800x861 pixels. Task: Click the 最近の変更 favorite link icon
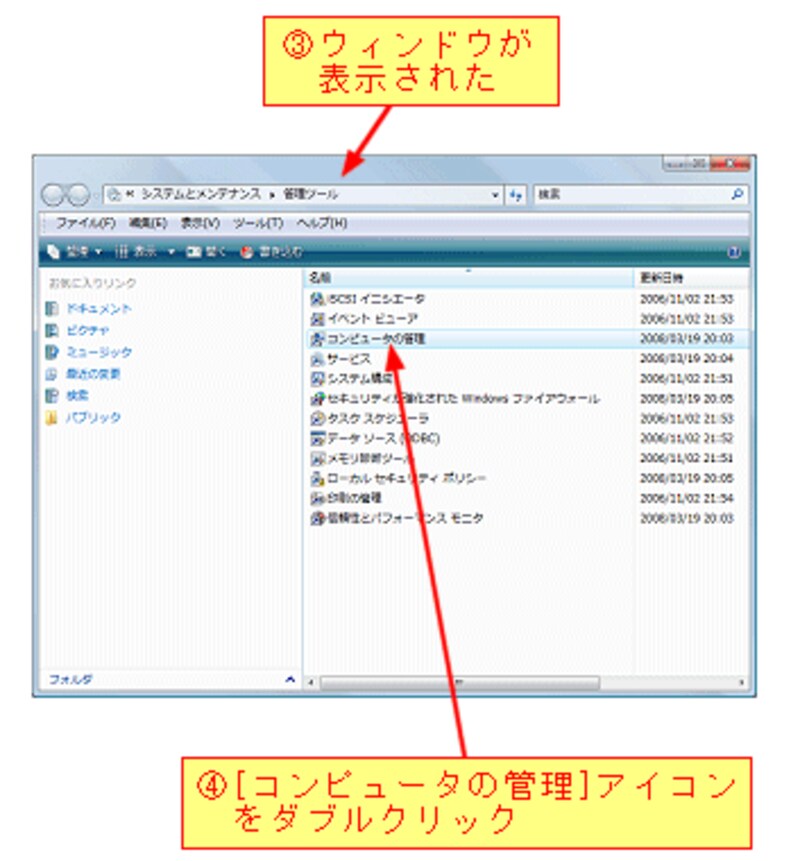click(52, 374)
